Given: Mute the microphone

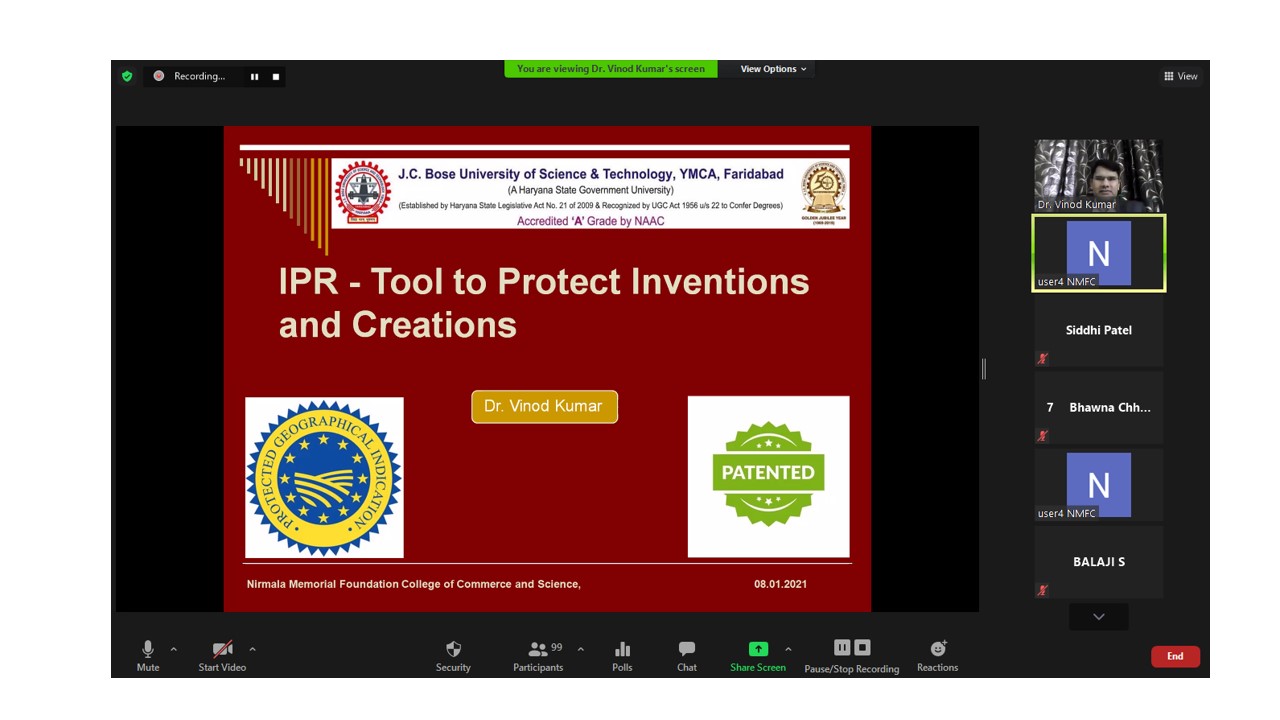Looking at the screenshot, I should (148, 655).
